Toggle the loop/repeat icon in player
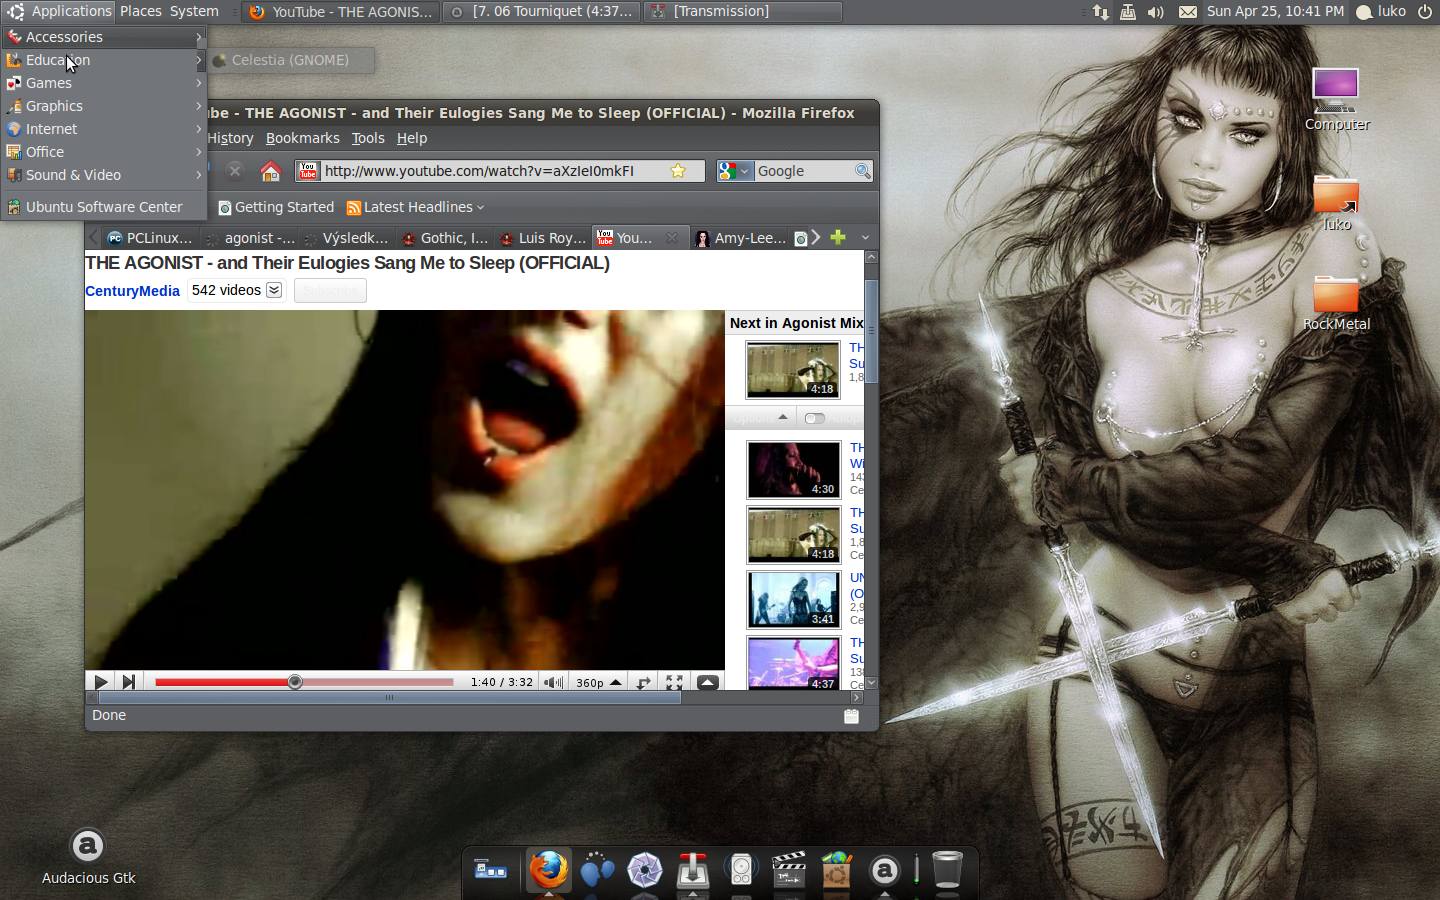 pyautogui.click(x=644, y=682)
